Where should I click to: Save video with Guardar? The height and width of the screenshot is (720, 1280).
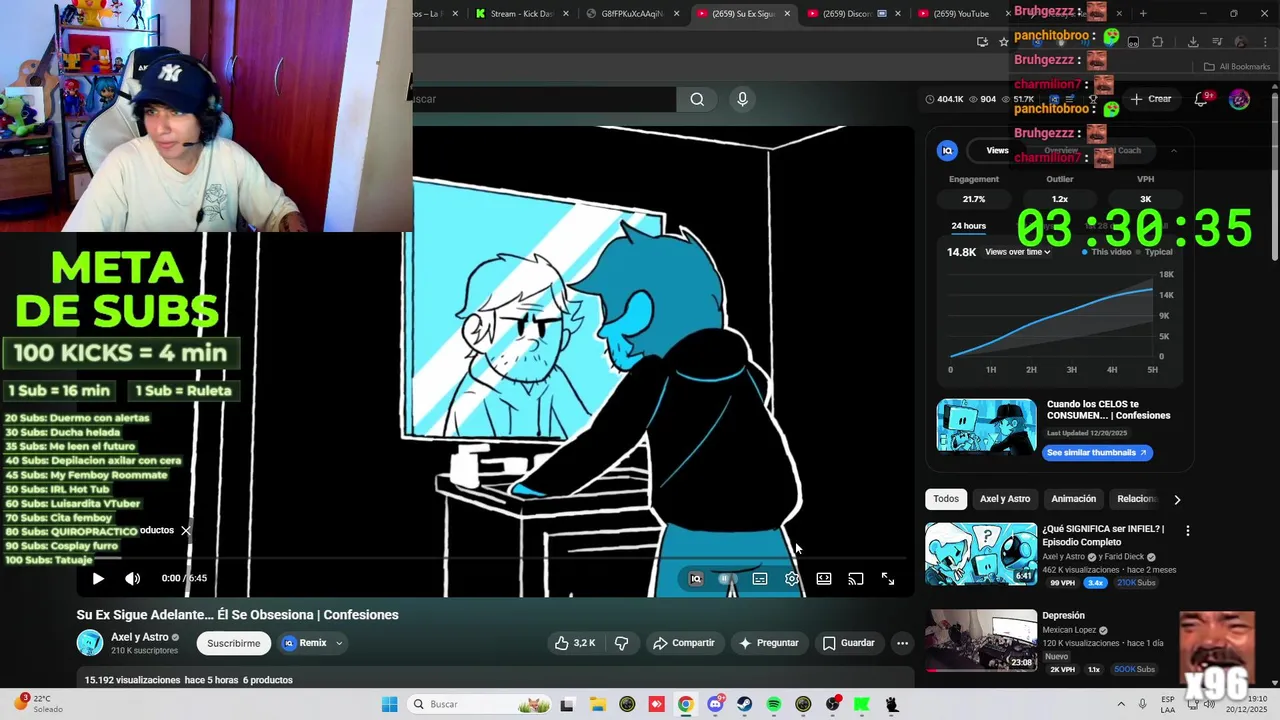[x=848, y=643]
